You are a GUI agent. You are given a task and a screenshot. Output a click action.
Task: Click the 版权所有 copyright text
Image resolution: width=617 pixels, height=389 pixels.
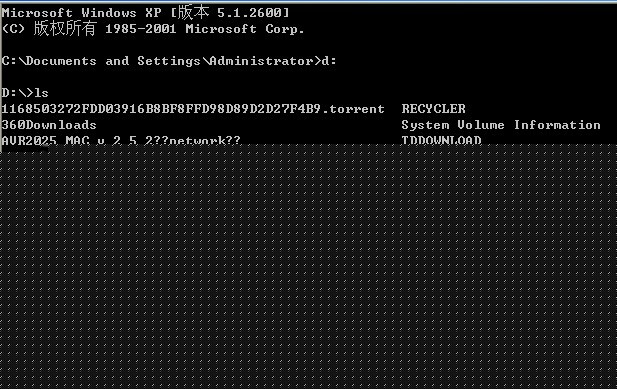[65, 28]
